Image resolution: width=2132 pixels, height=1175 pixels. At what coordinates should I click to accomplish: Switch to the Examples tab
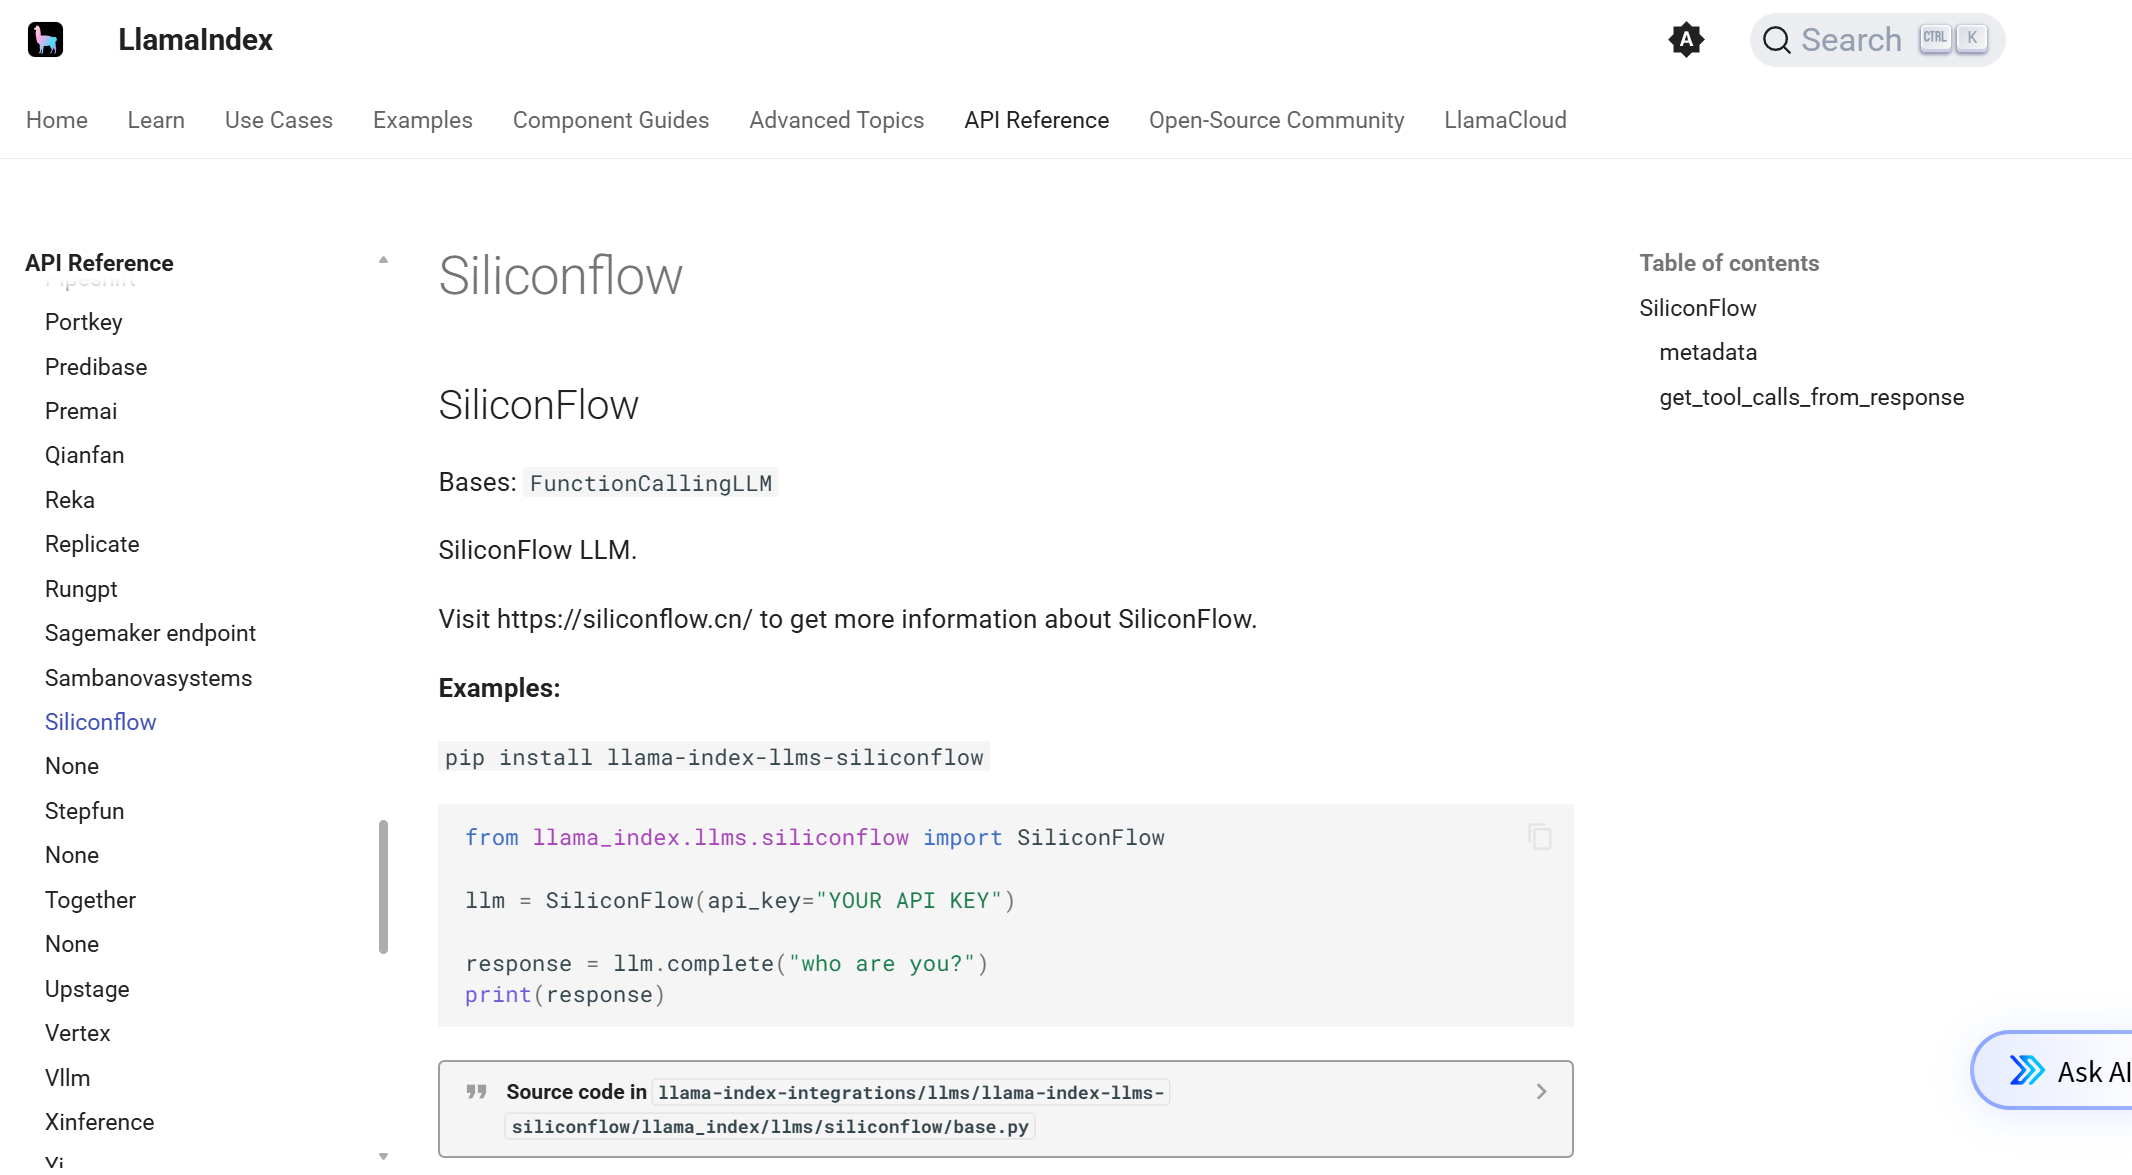tap(422, 120)
